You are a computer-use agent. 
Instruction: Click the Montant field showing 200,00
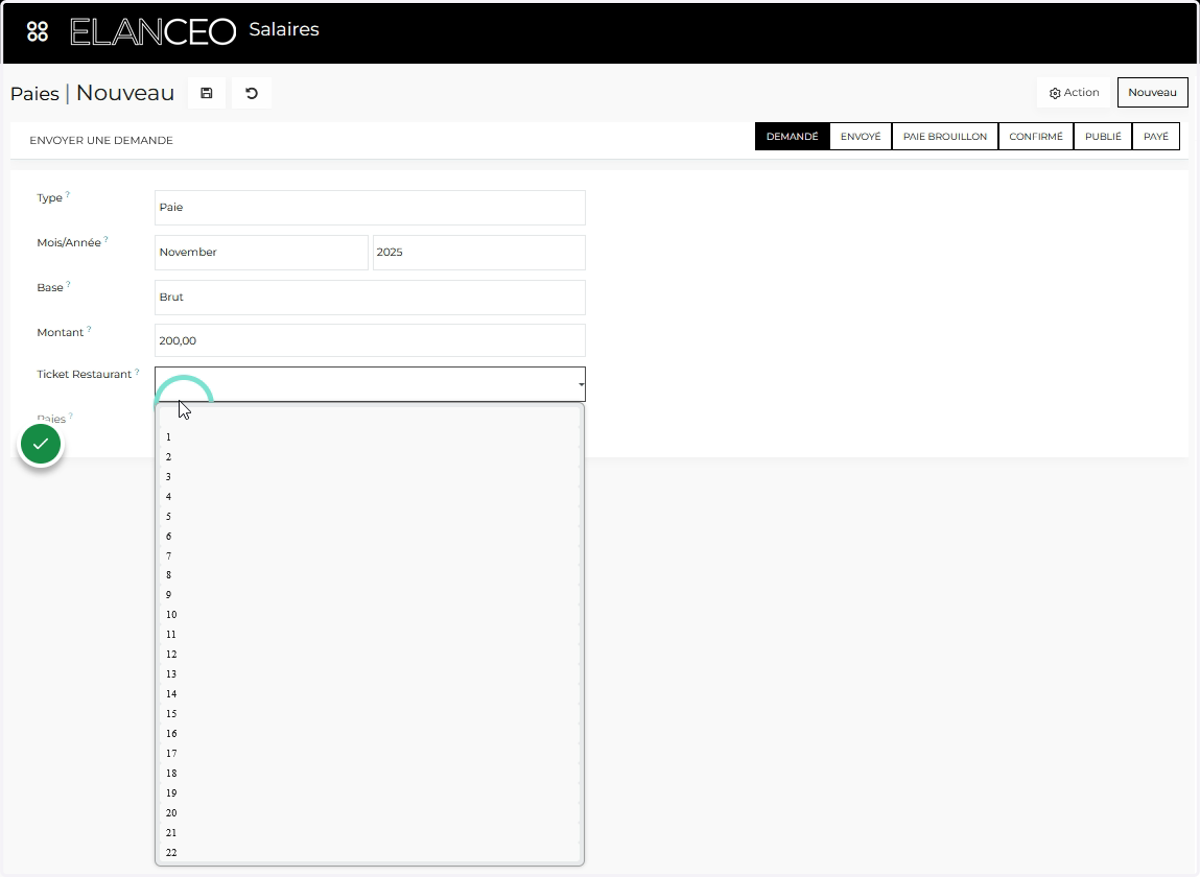[370, 340]
